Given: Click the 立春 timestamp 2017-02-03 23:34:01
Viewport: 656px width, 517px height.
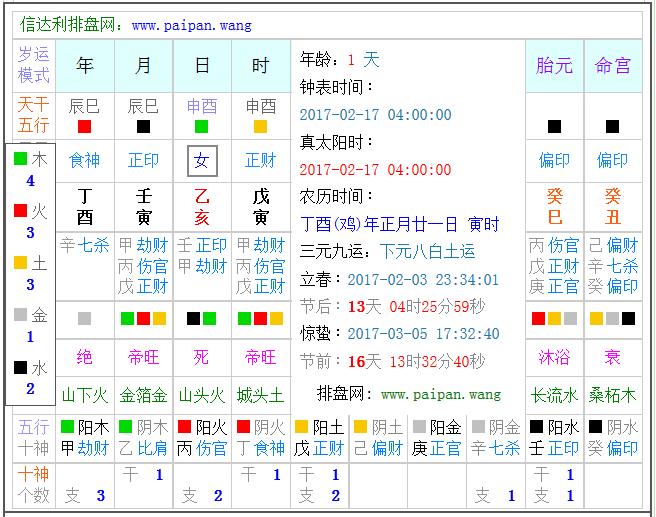Looking at the screenshot, I should [x=423, y=280].
